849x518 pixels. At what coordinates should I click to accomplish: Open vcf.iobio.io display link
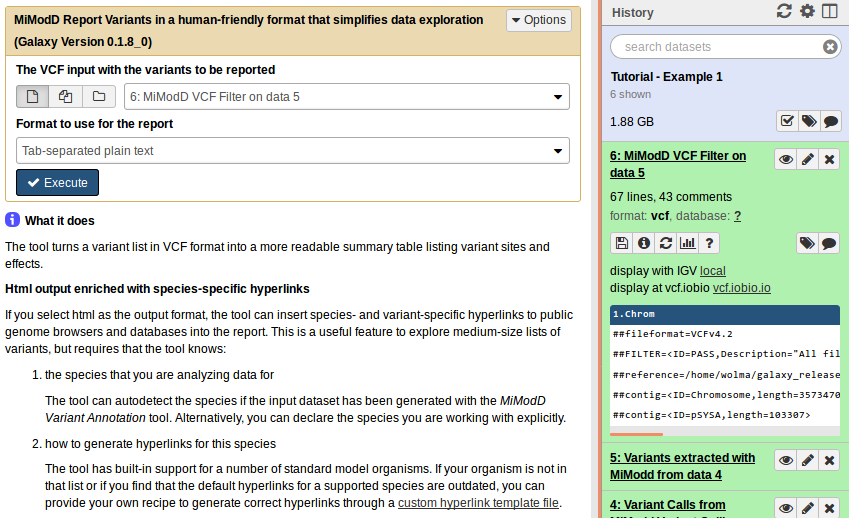[x=741, y=288]
